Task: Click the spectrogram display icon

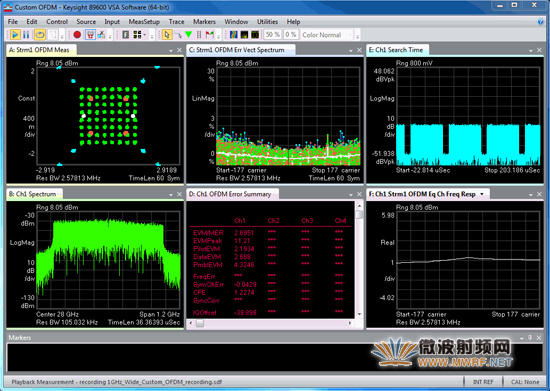Action: coord(234,35)
